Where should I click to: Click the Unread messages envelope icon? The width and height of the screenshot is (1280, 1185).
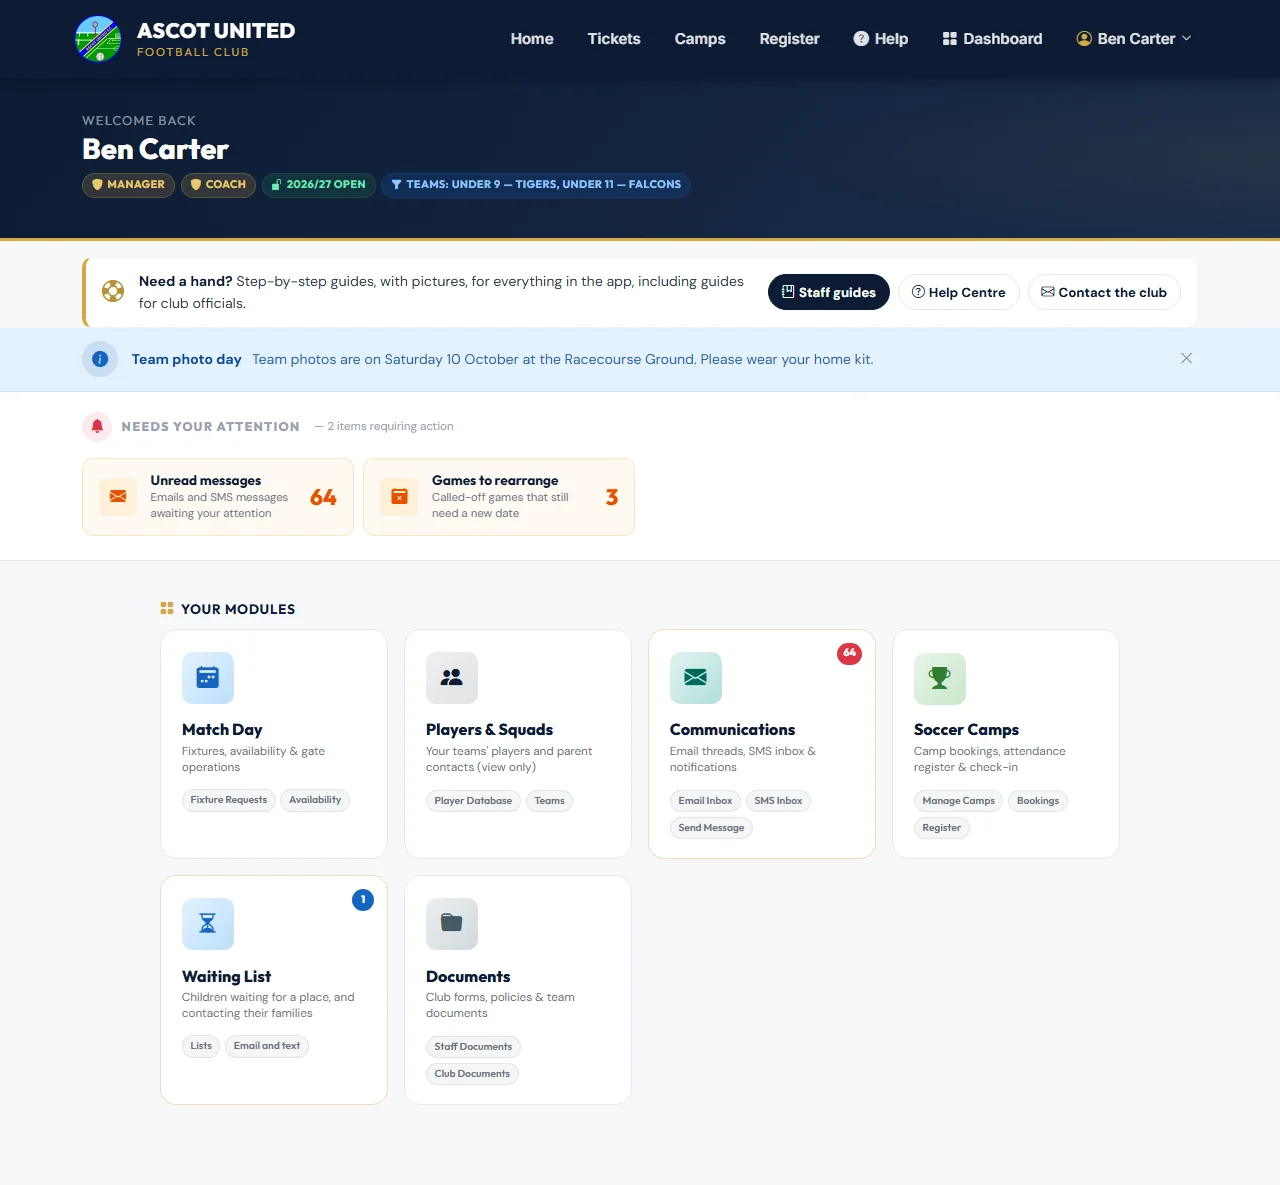tap(118, 497)
